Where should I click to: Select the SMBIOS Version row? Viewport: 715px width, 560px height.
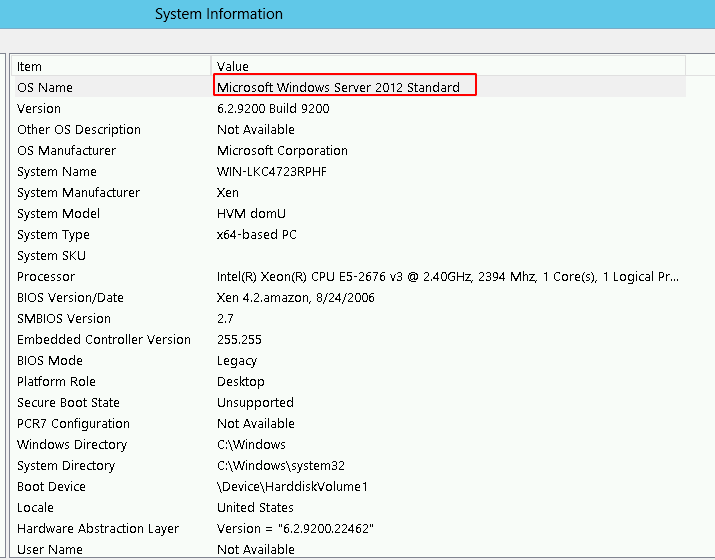click(64, 319)
